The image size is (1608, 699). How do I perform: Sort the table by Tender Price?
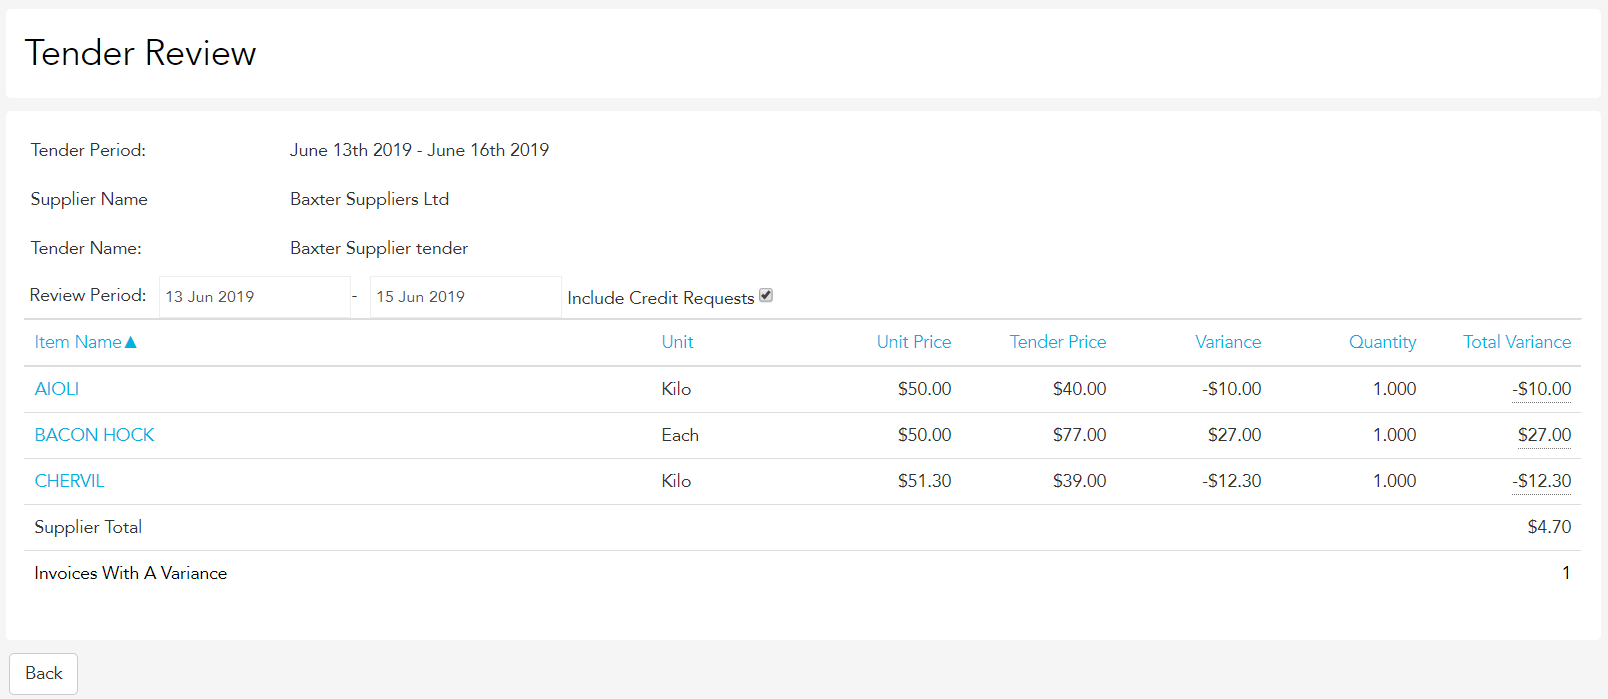coord(1058,342)
